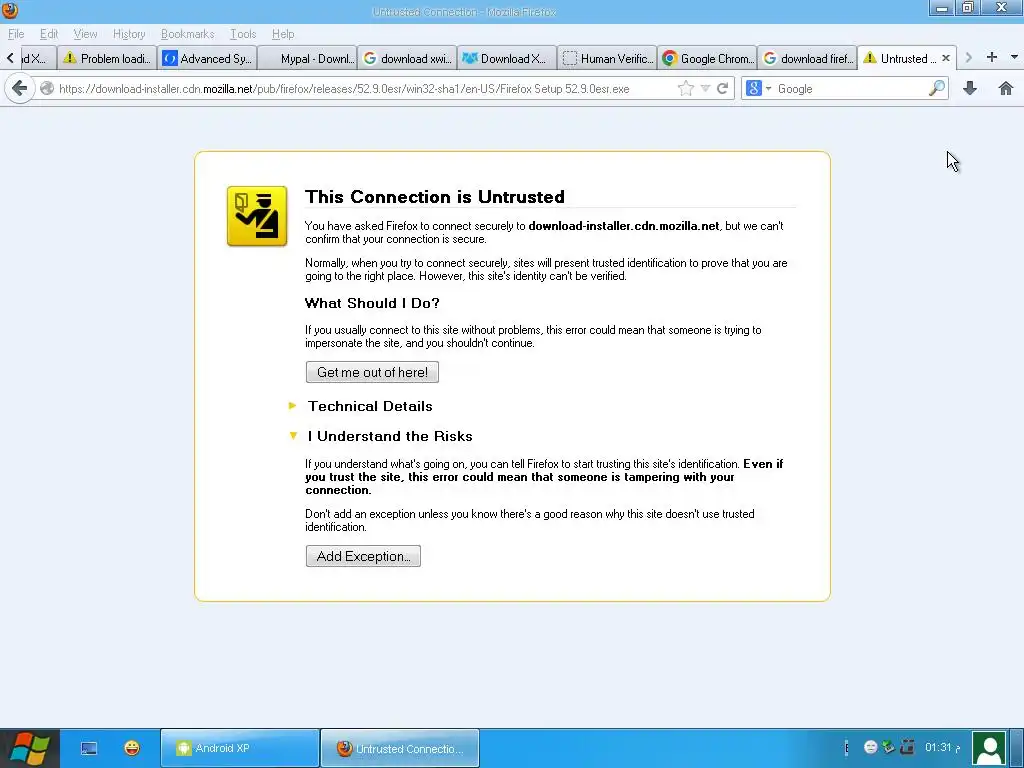Switch to the download xwi... tab
1024x768 pixels.
pos(408,58)
